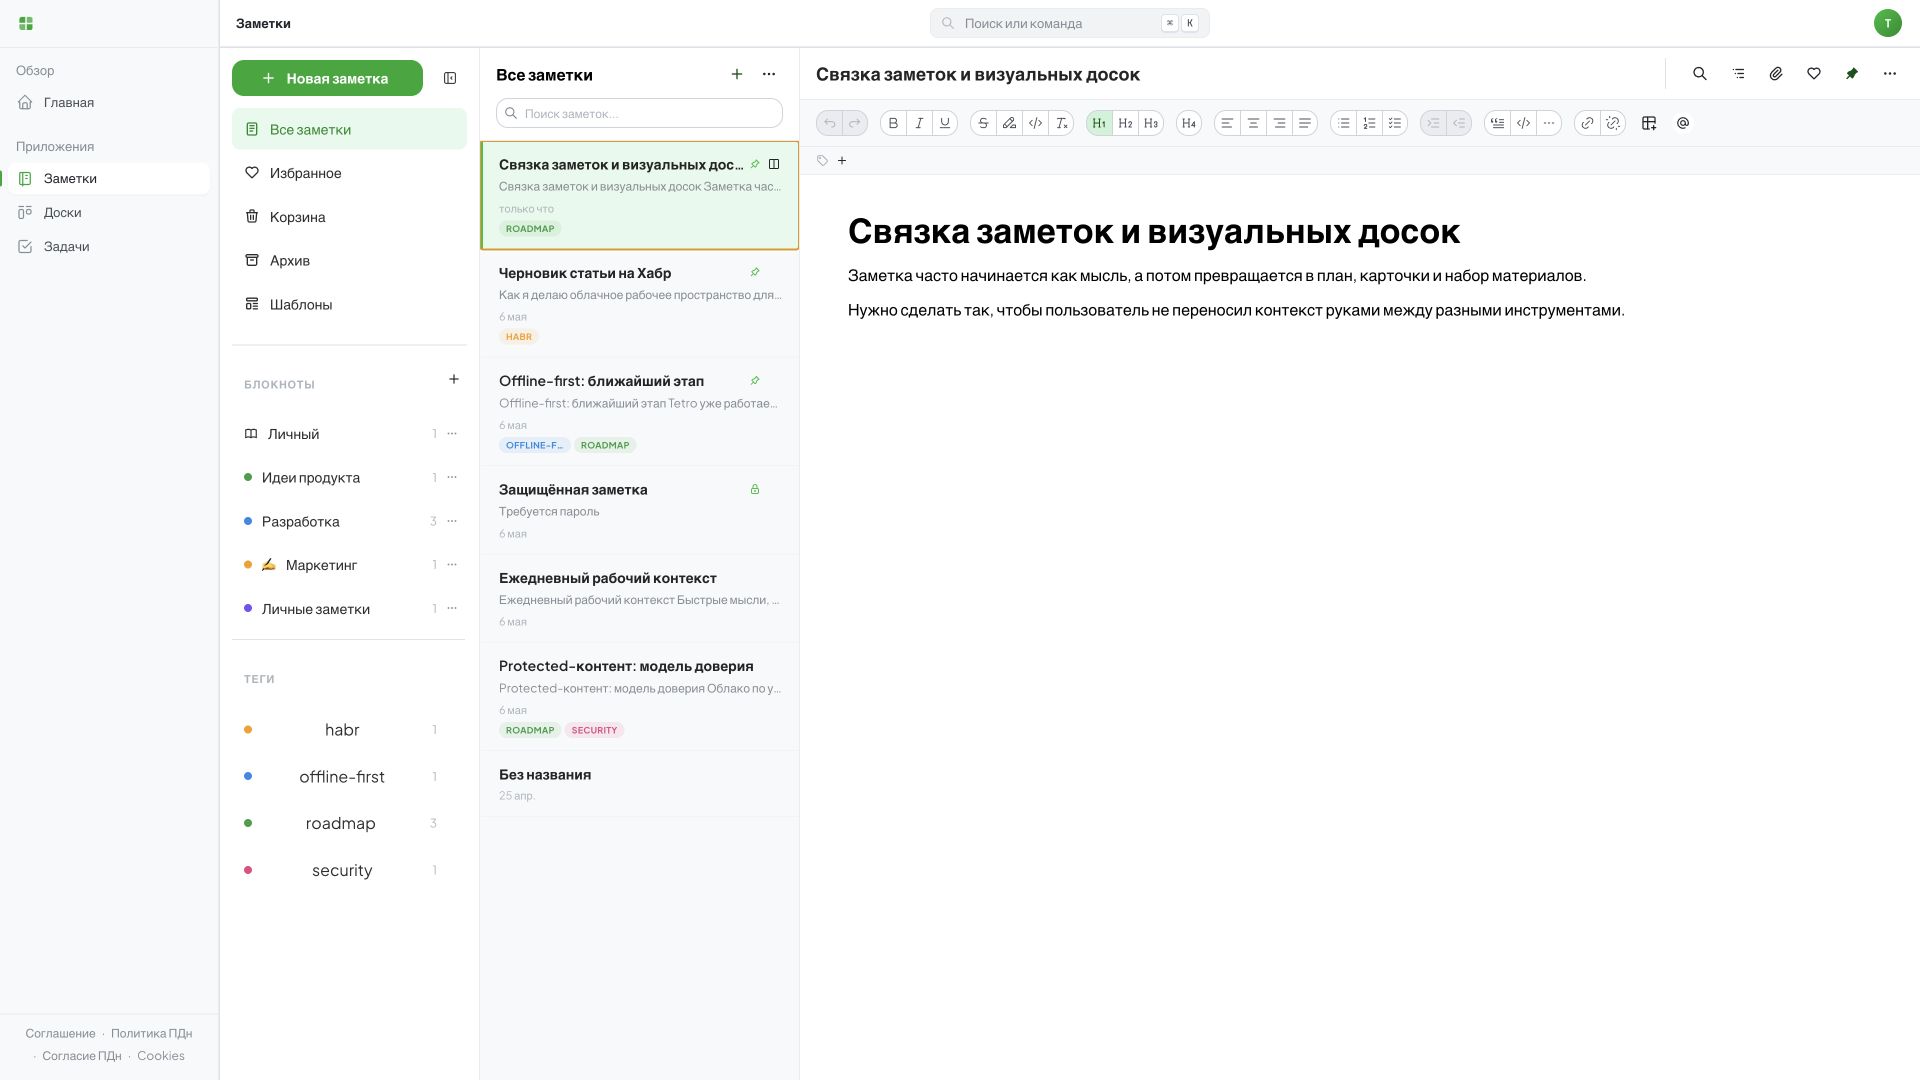1920x1080 pixels.
Task: Apply inline code formatting
Action: 1035,123
